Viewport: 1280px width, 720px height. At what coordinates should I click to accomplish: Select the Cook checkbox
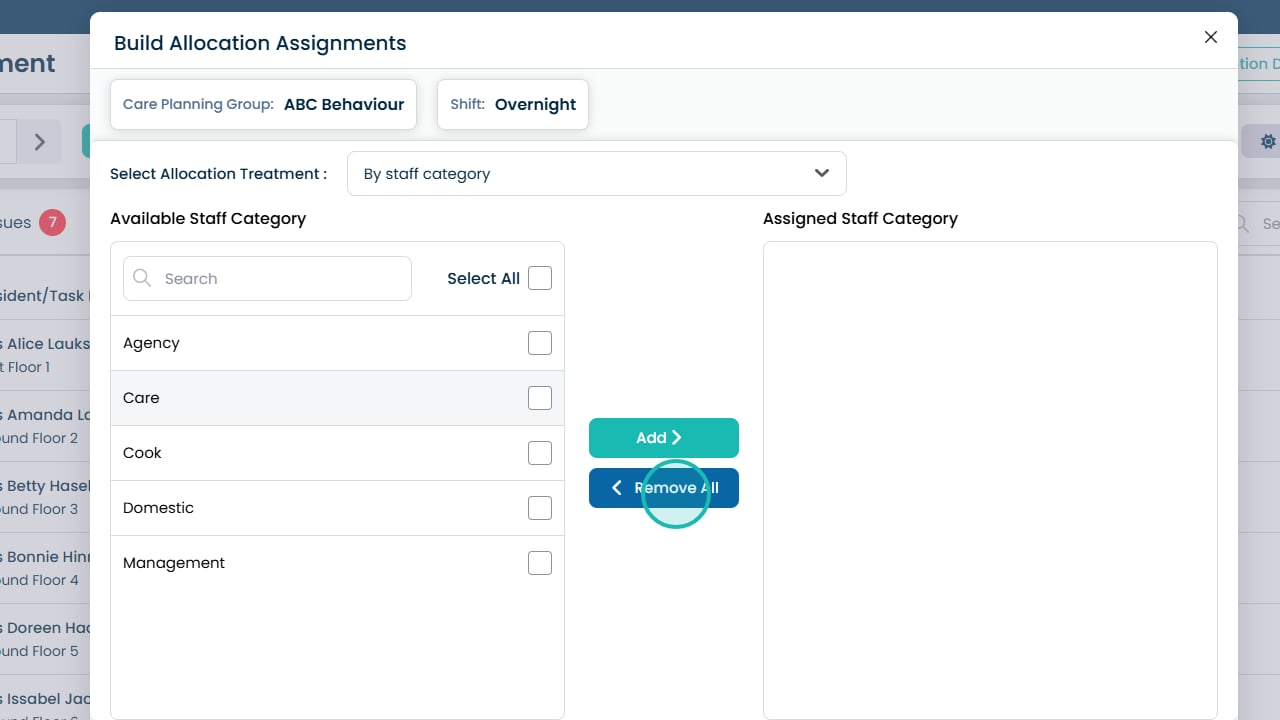(539, 453)
